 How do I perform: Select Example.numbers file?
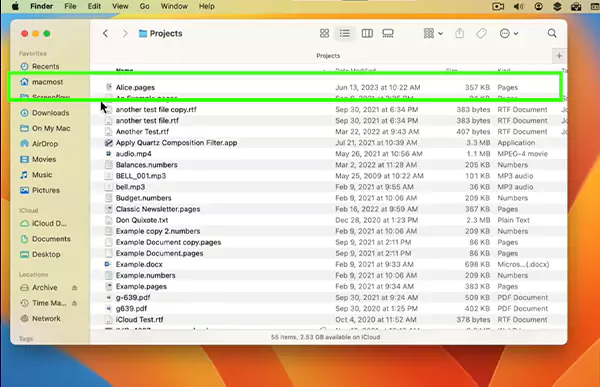pos(328,276)
